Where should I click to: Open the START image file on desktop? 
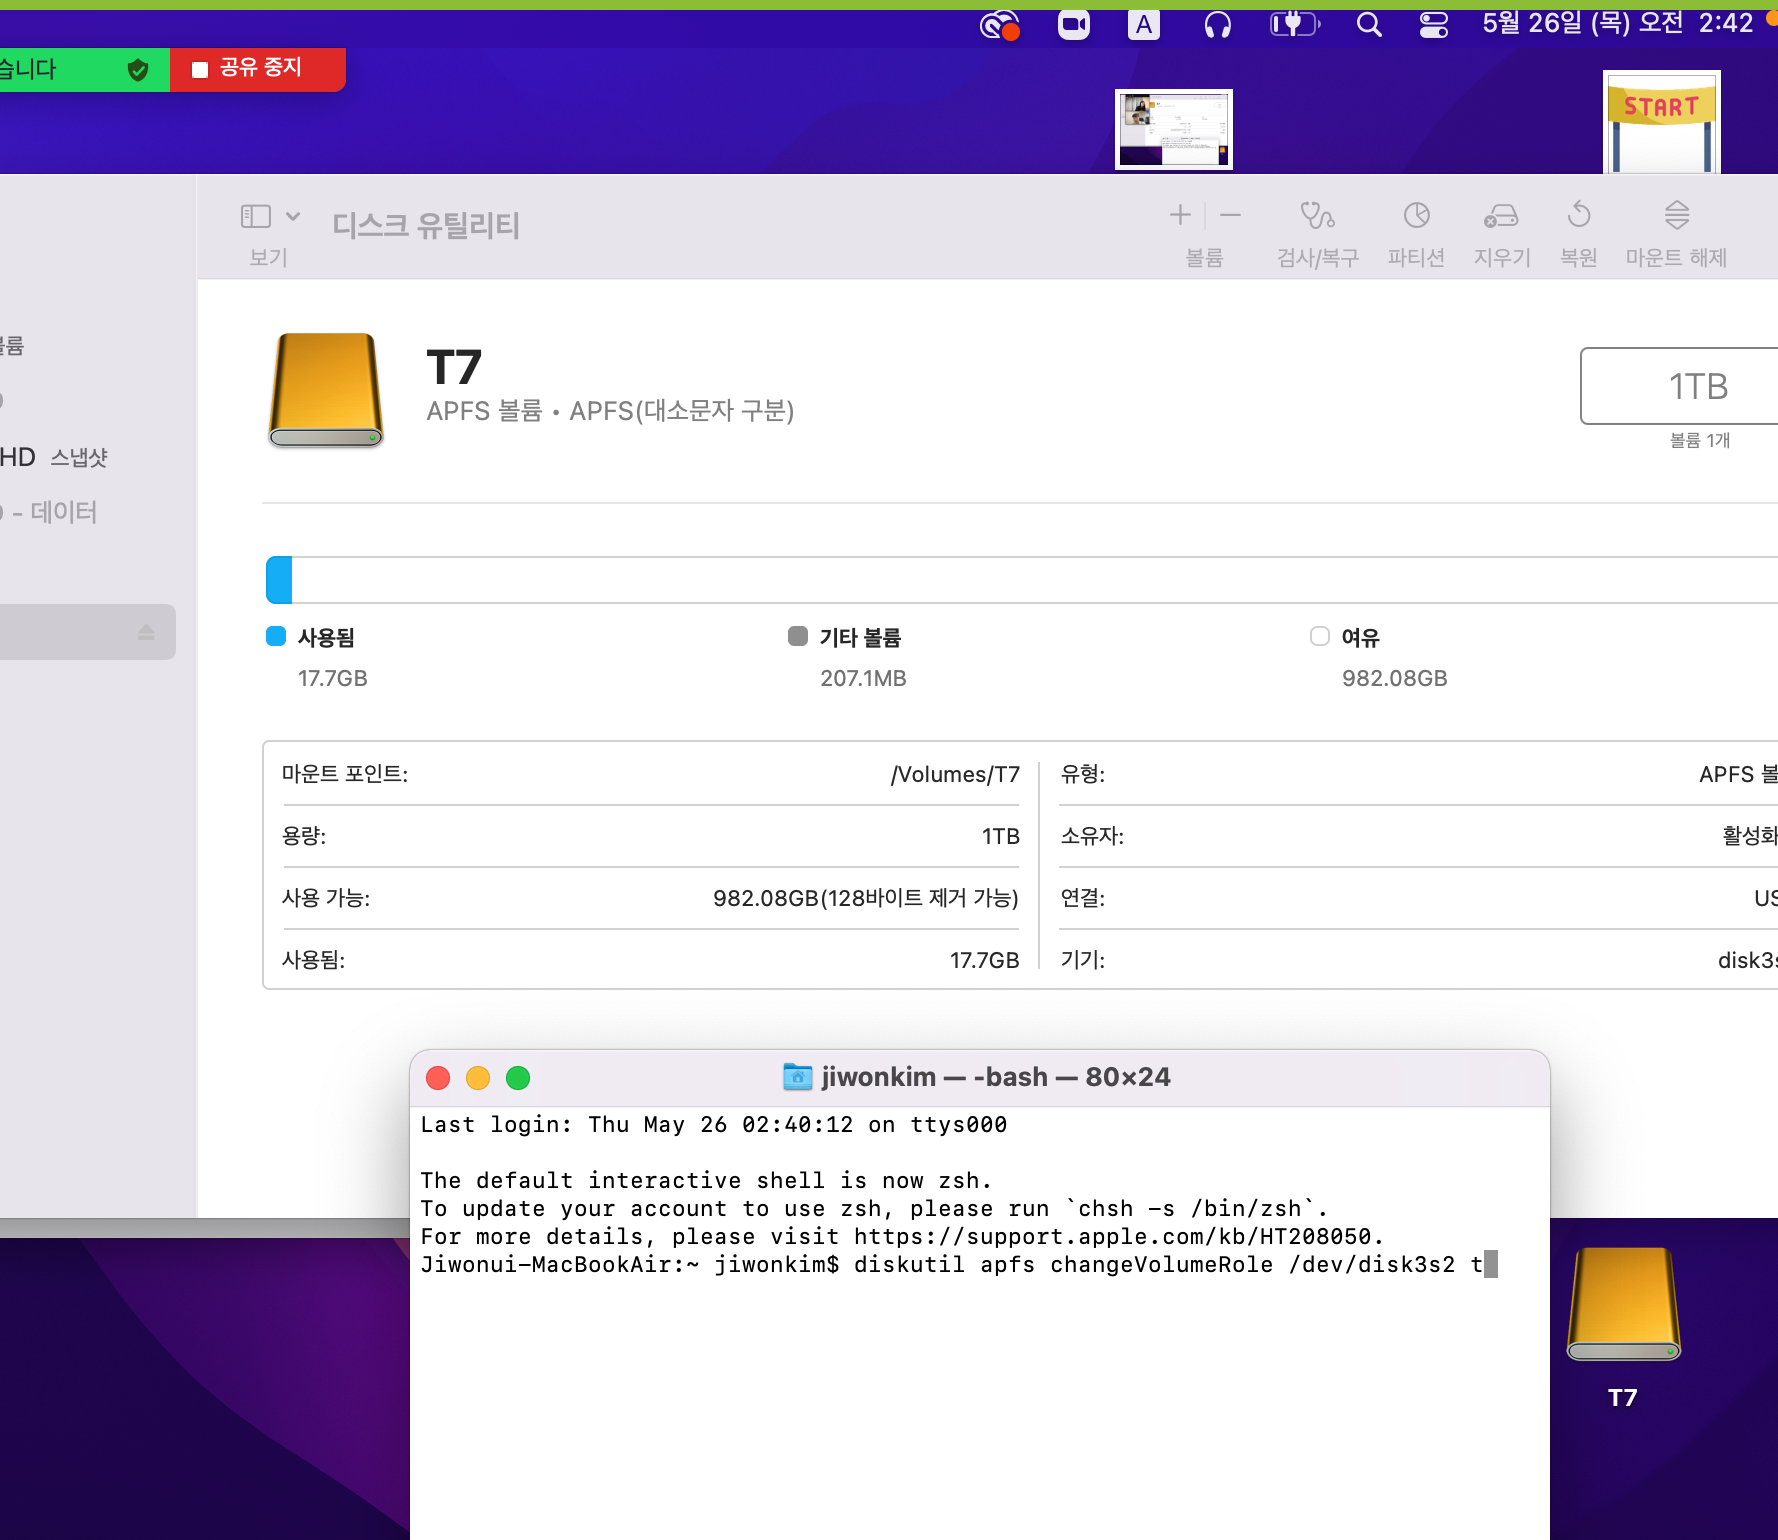1662,122
